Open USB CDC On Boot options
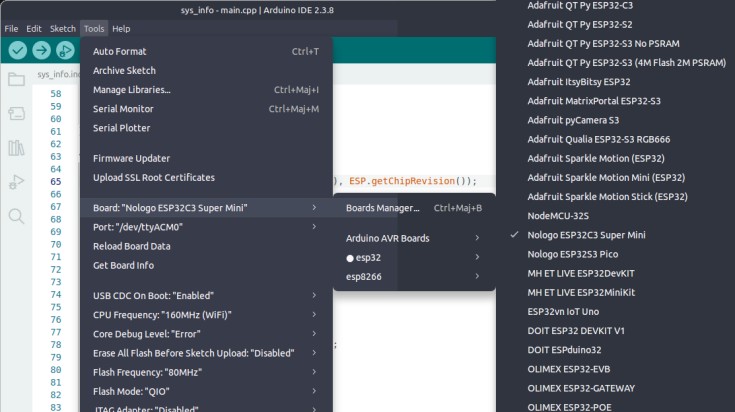735x412 pixels. 206,296
